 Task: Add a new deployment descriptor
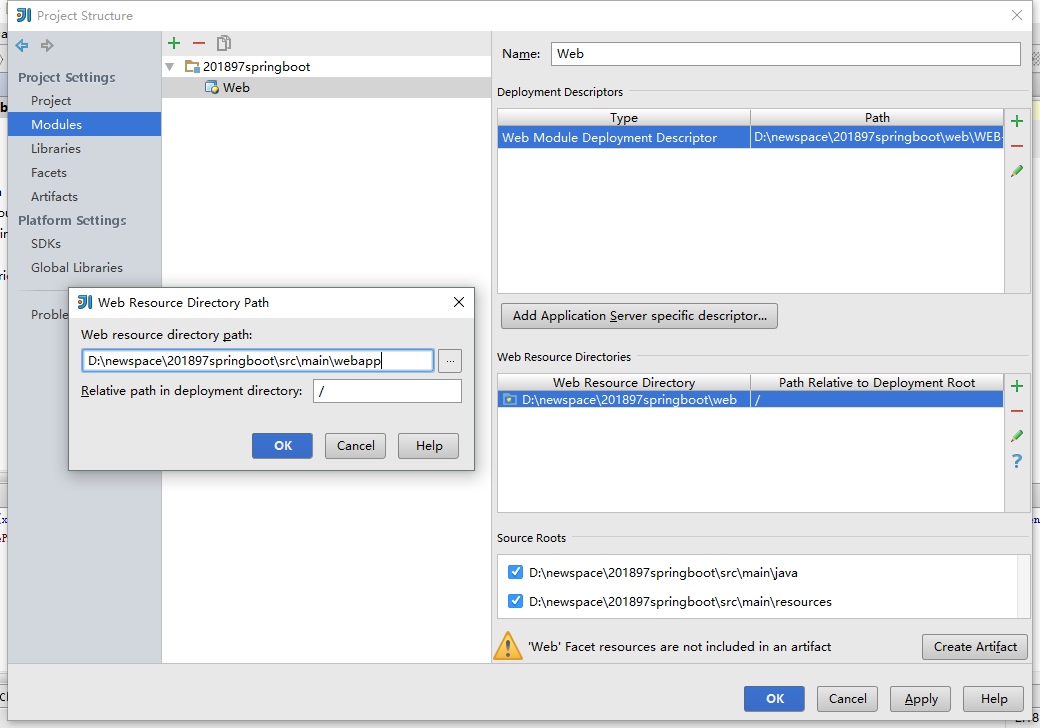pyautogui.click(x=1017, y=121)
